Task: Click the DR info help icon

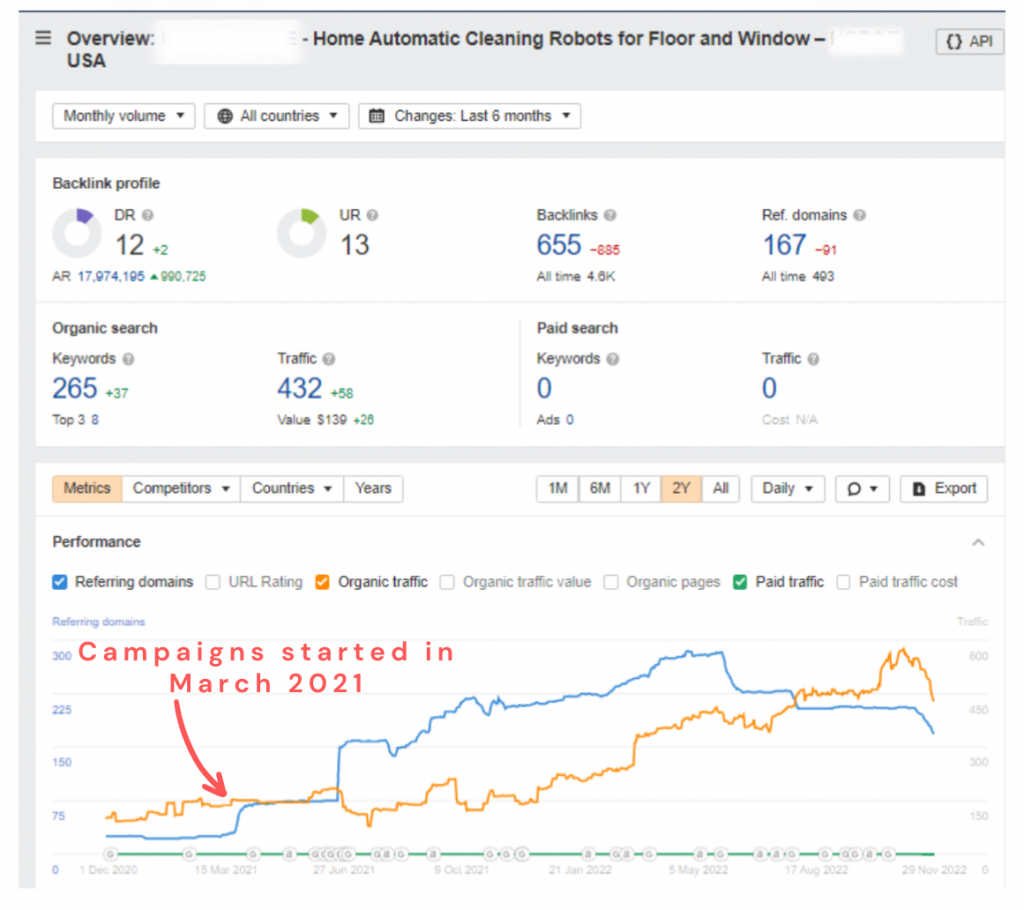Action: (x=148, y=215)
